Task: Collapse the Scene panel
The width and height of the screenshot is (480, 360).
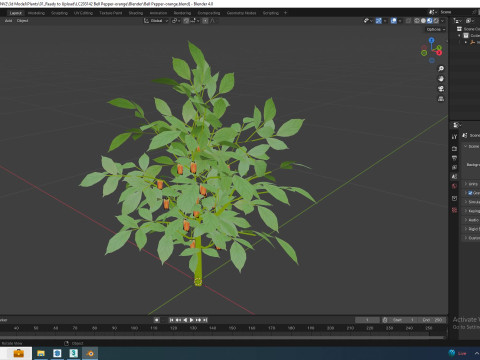Action: tap(466, 146)
